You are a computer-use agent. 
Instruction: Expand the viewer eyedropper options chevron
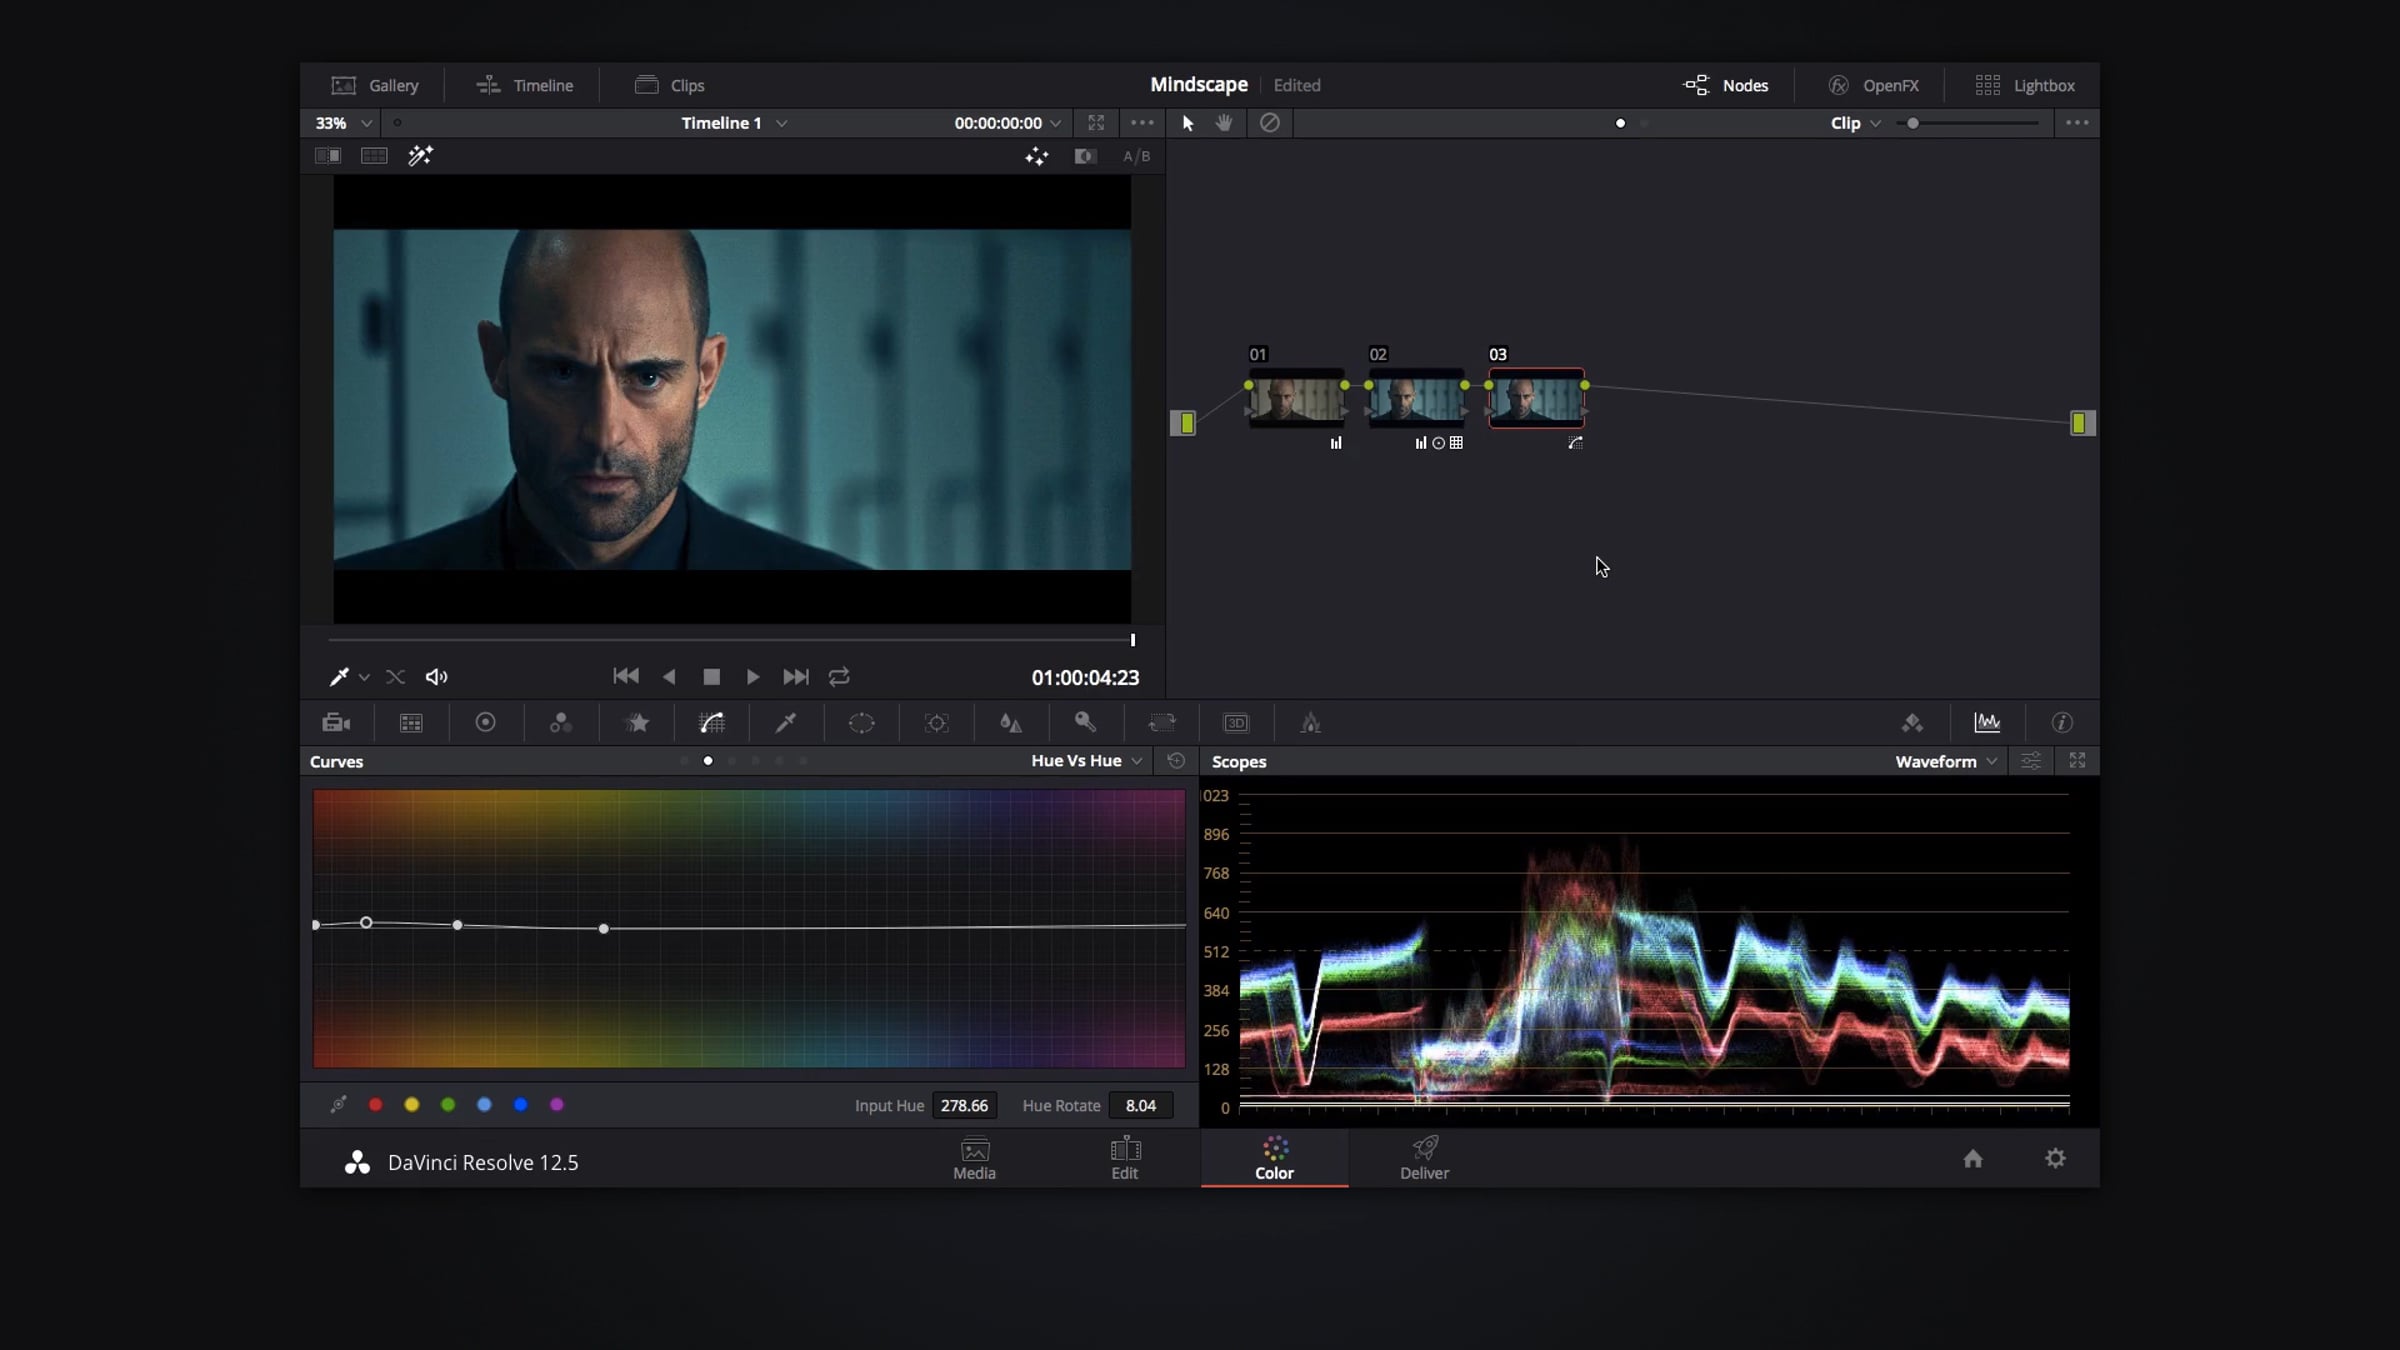point(364,678)
